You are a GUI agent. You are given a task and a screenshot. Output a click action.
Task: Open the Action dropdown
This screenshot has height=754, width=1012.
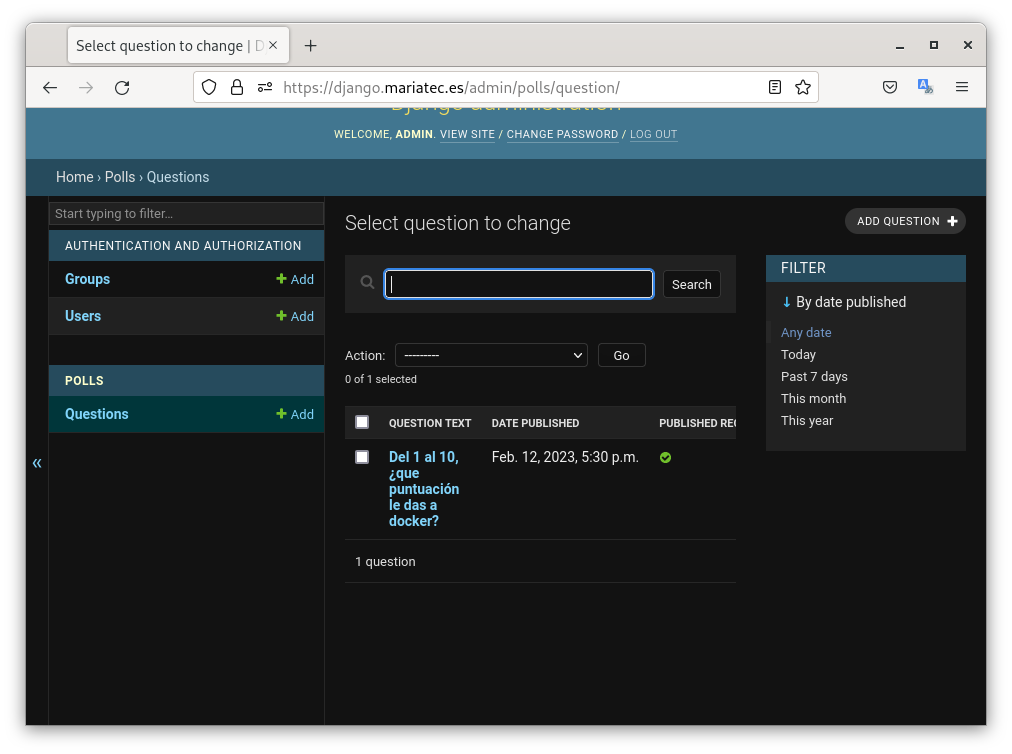491,355
